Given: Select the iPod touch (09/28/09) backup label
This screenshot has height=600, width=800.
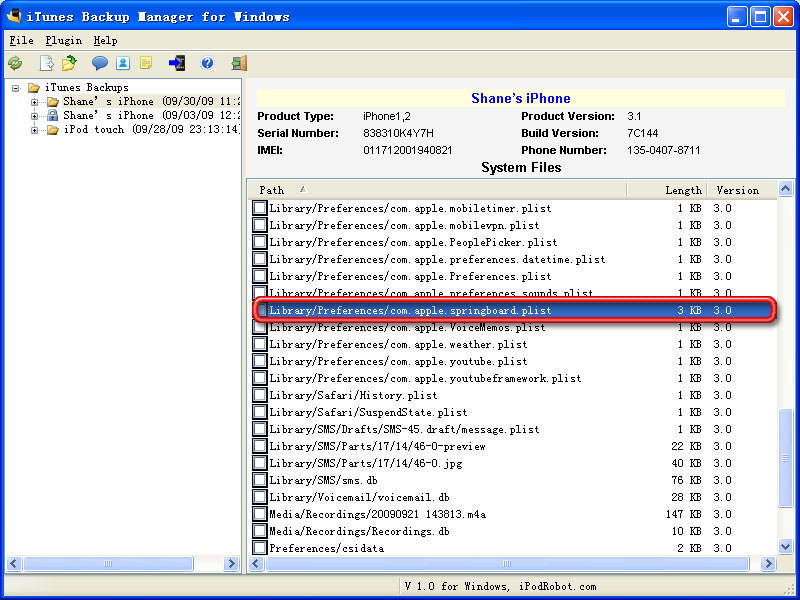Looking at the screenshot, I should (152, 130).
